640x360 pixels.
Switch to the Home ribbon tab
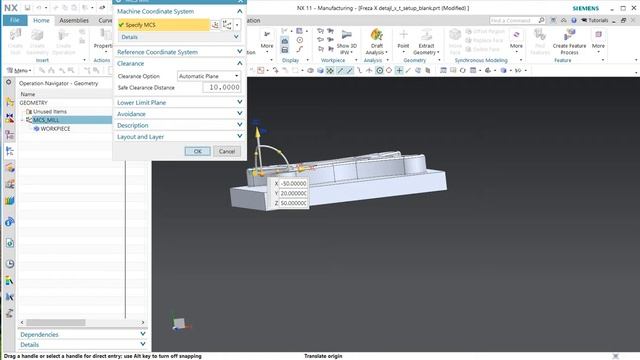pos(41,20)
